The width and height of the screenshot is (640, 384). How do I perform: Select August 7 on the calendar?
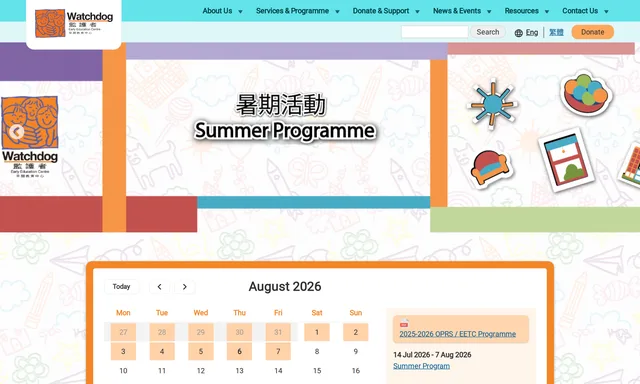[x=278, y=351]
